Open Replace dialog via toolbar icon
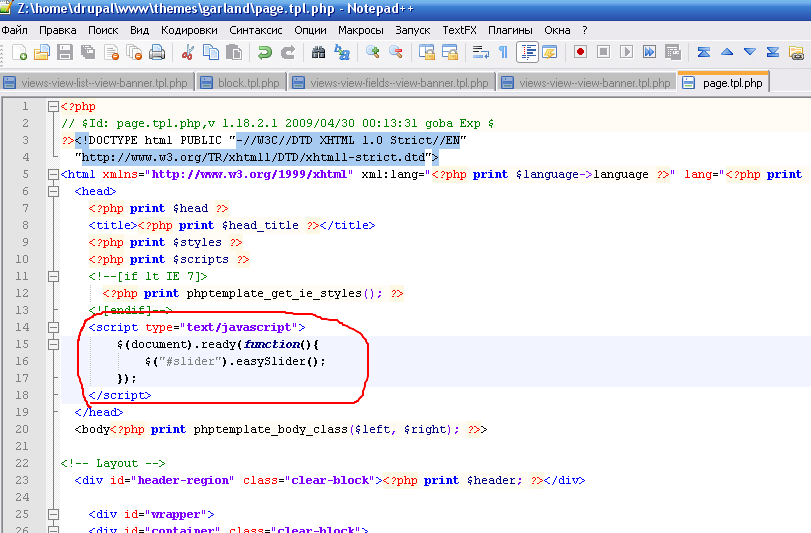811x533 pixels. point(342,52)
